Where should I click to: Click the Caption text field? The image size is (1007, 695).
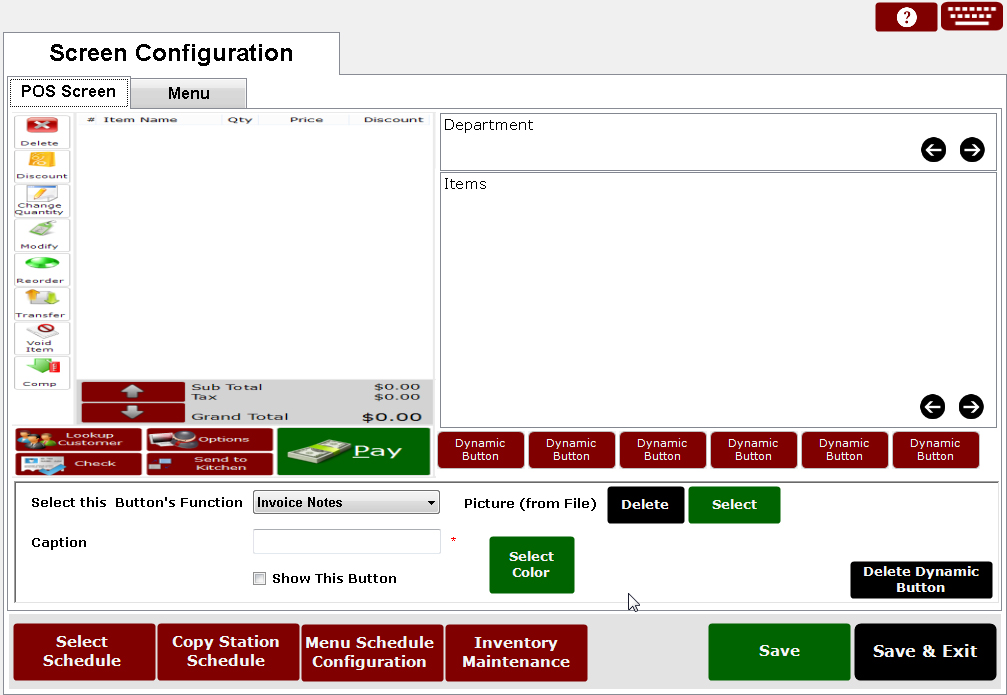pos(346,542)
